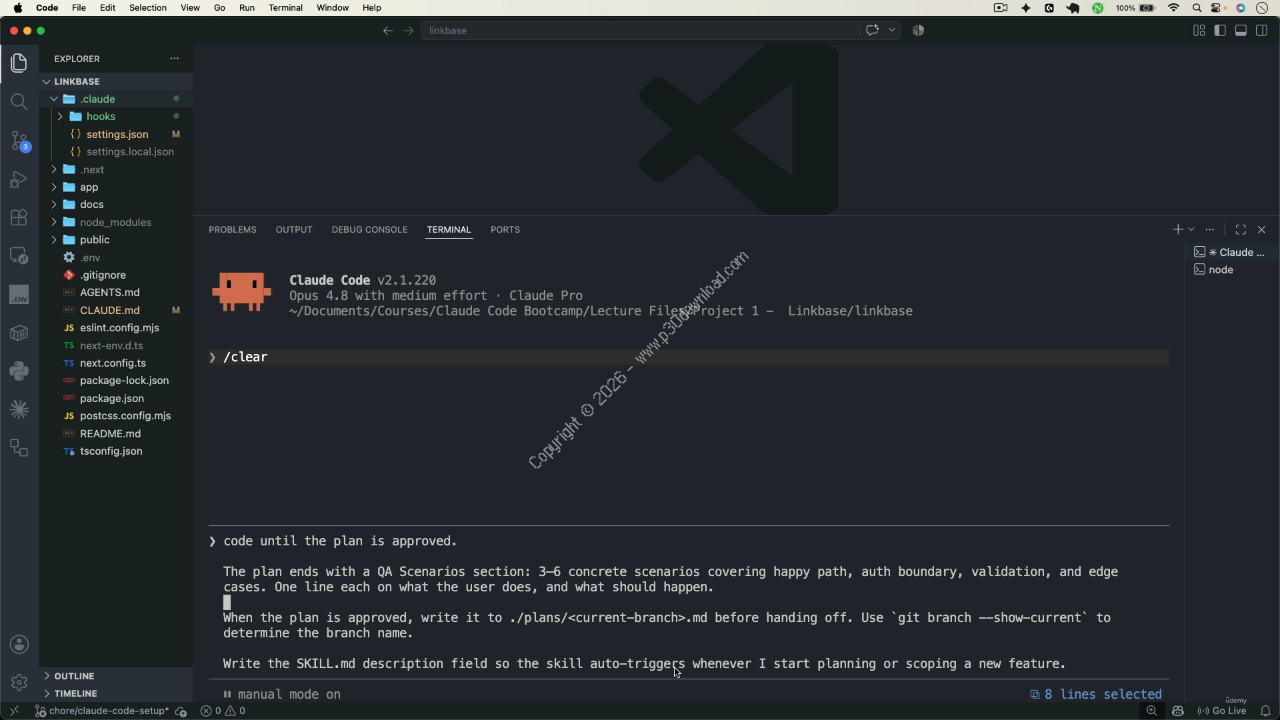Expand the node_modules folder
1280x720 pixels.
click(116, 222)
